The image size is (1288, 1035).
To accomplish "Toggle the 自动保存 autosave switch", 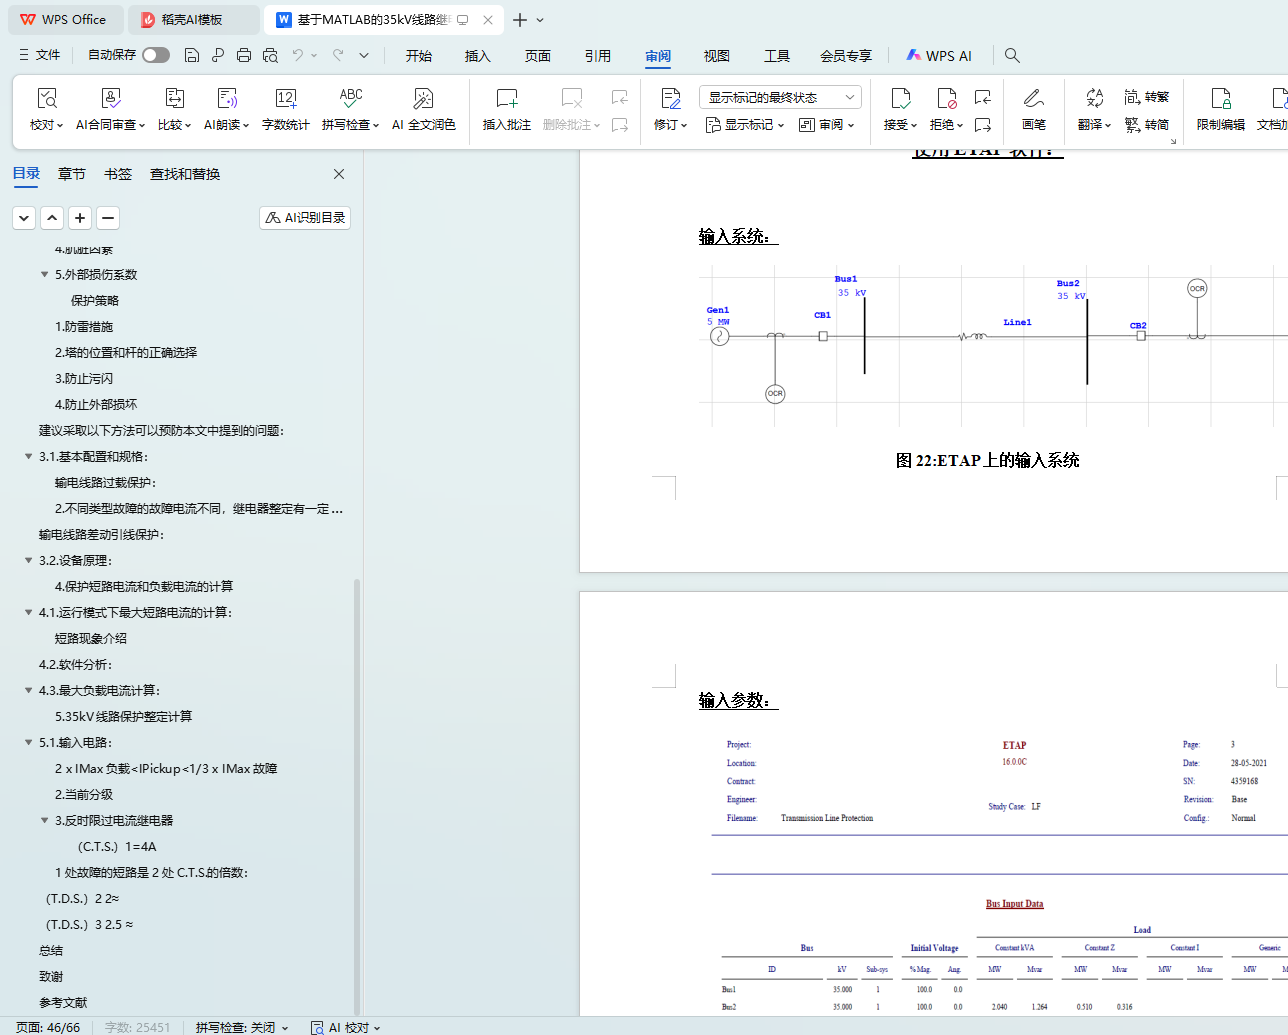I will [155, 55].
